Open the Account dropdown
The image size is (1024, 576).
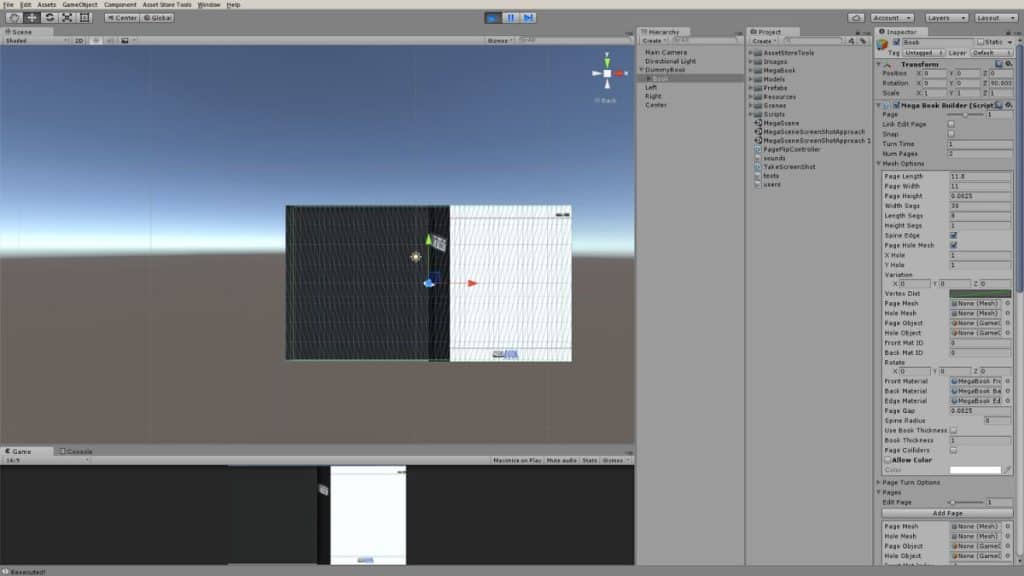click(x=891, y=18)
